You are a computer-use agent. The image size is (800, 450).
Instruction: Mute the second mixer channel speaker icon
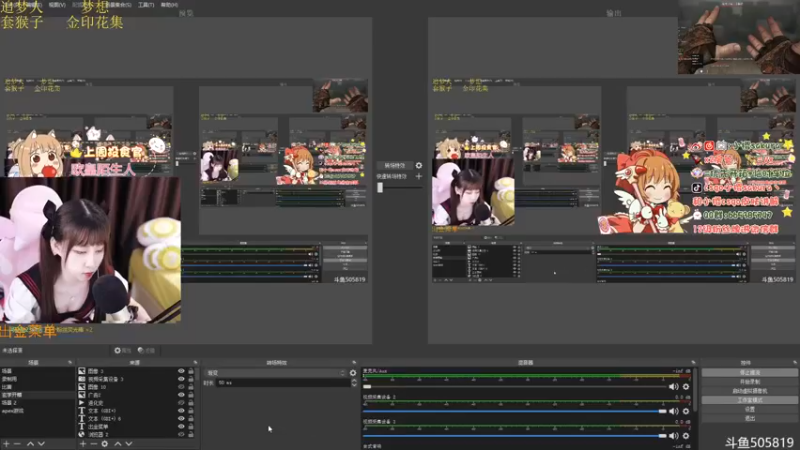(674, 411)
